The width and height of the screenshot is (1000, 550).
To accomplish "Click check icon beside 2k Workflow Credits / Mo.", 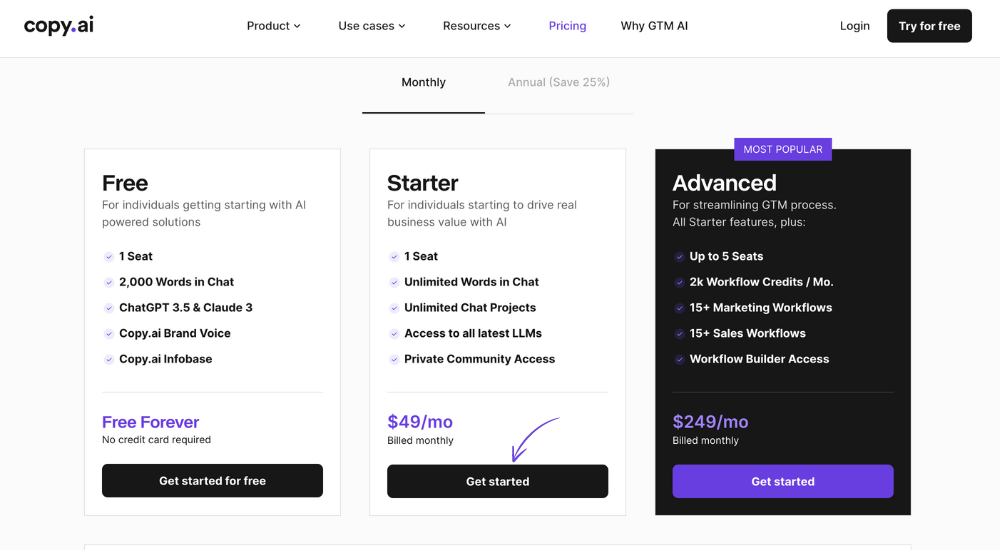I will pyautogui.click(x=679, y=282).
